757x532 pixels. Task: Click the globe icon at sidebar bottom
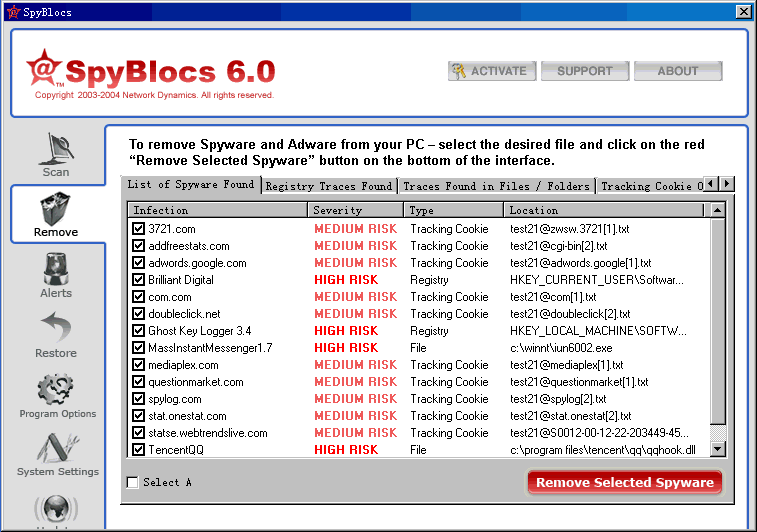56,509
